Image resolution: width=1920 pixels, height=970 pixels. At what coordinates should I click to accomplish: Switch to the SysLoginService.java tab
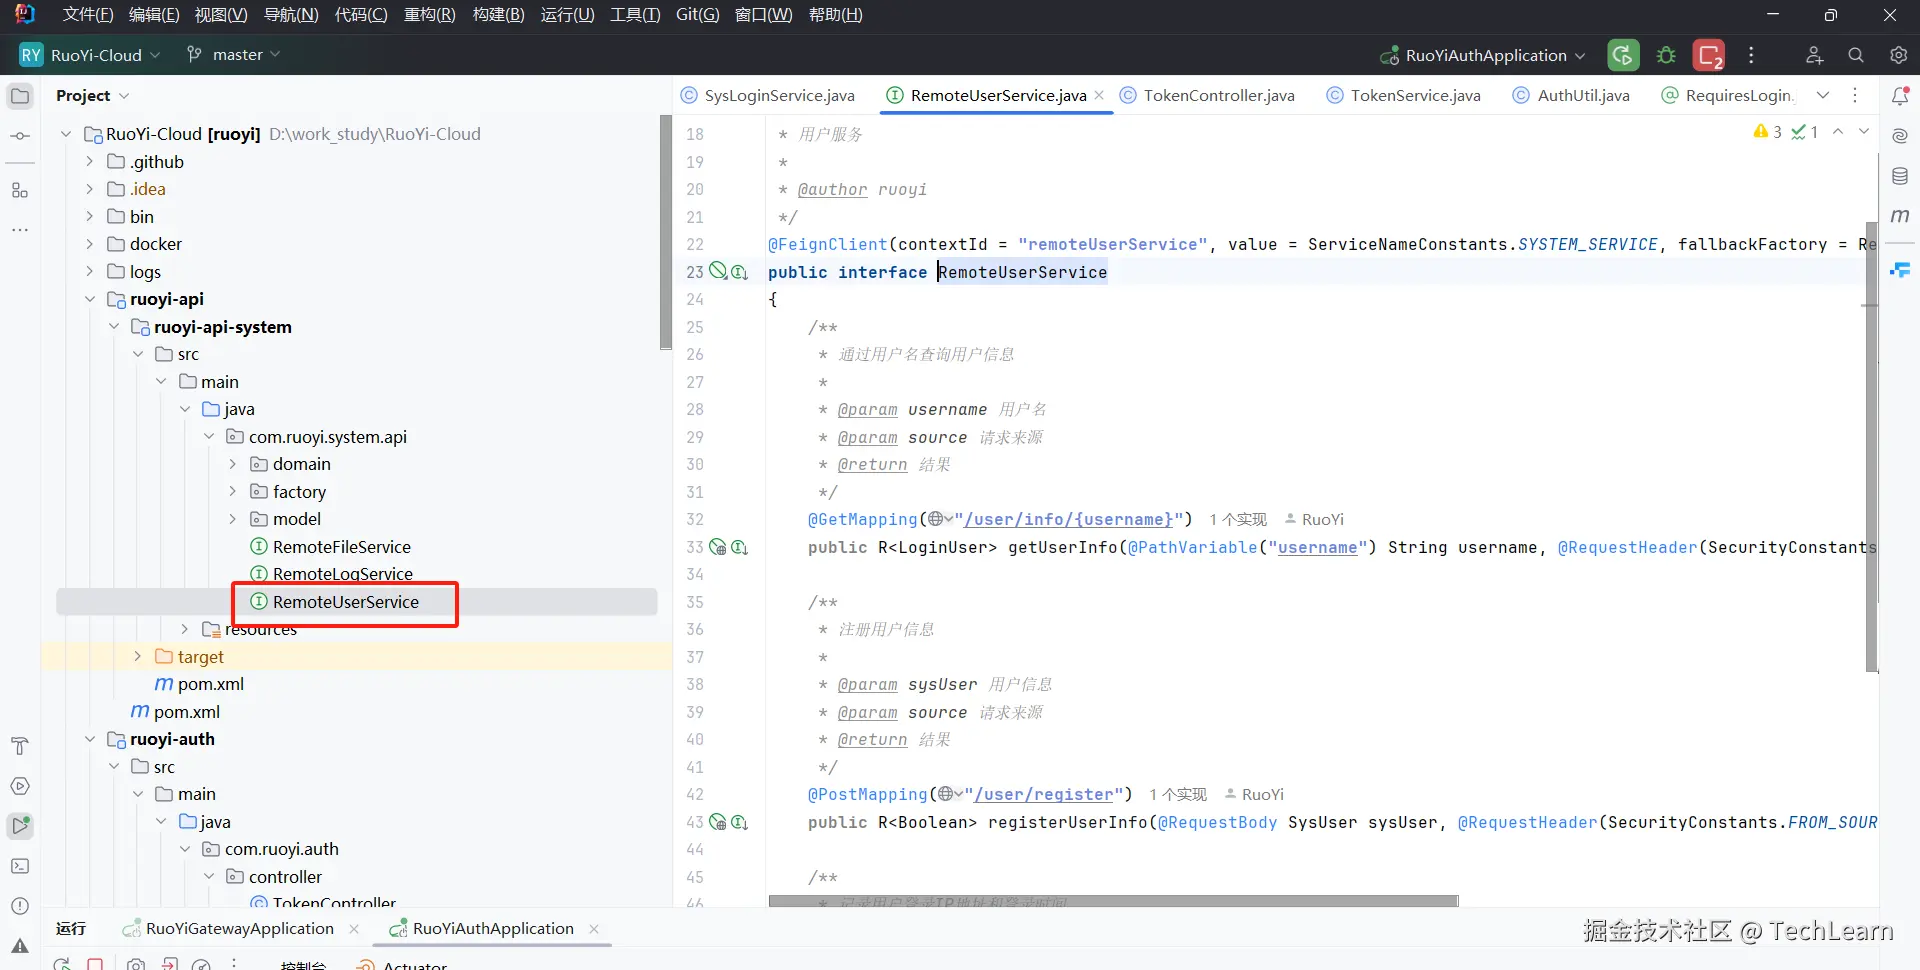click(x=768, y=96)
